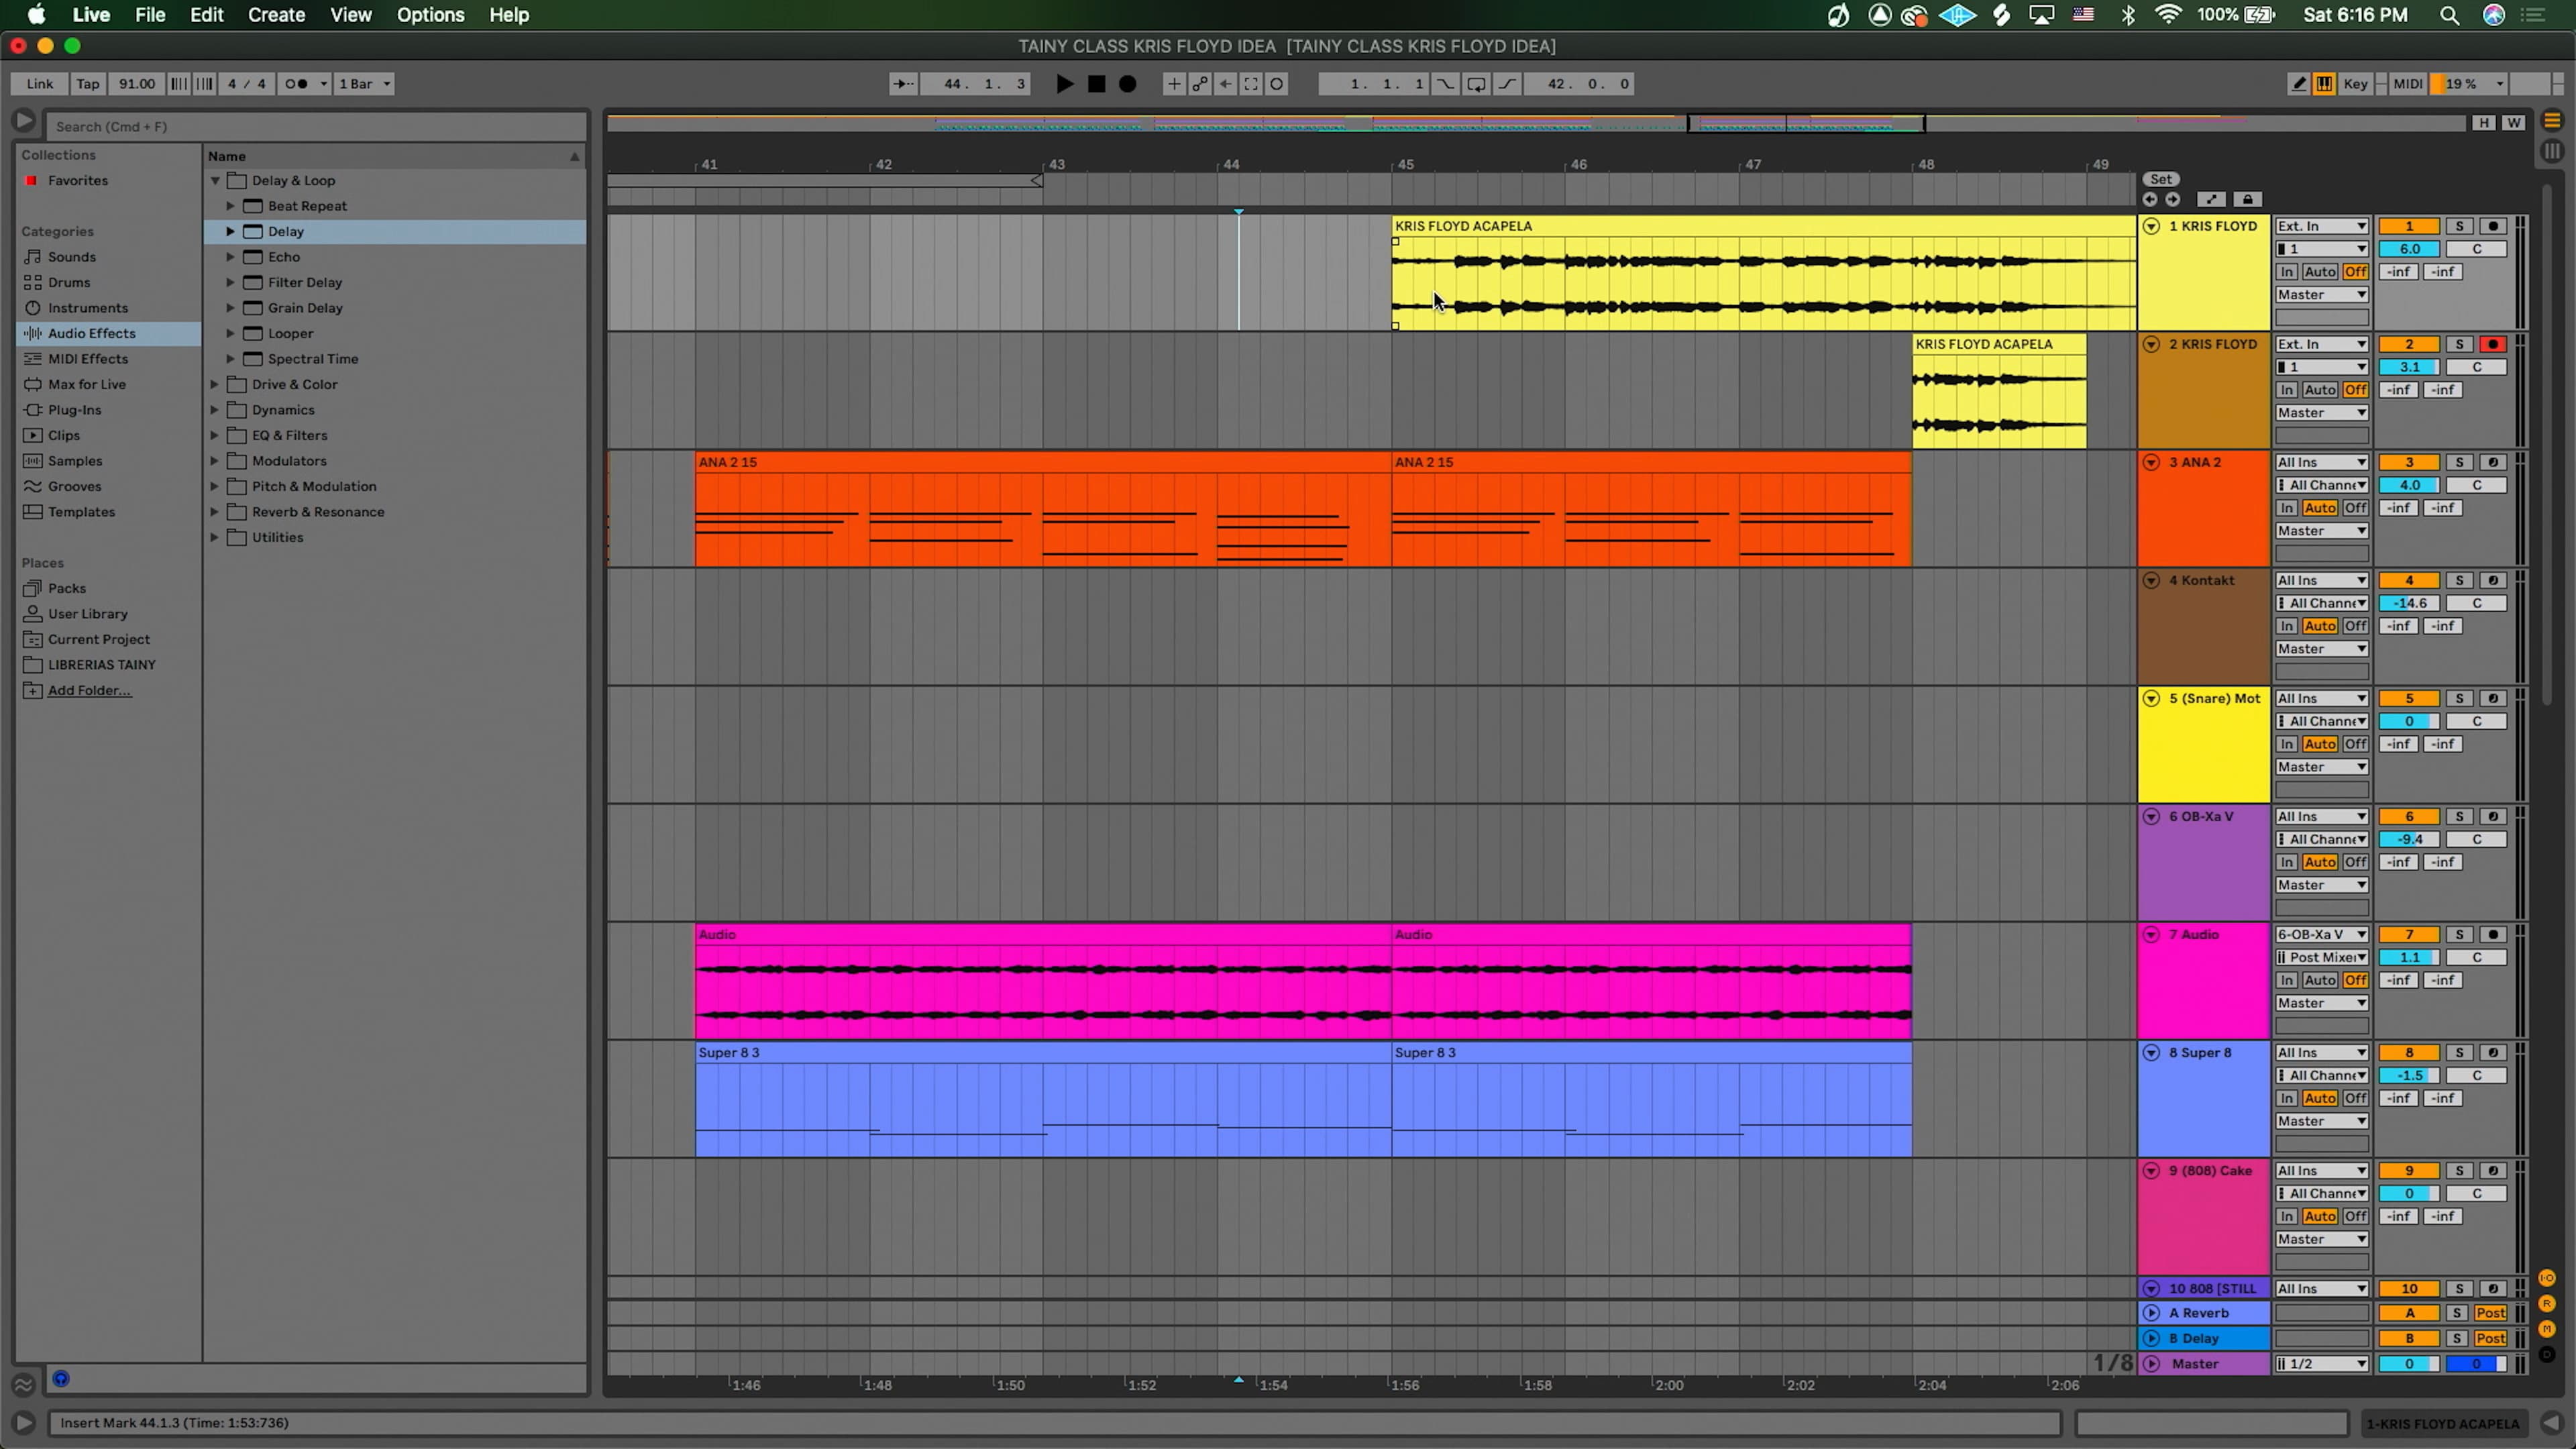Toggle the Loop switch in the transport
Viewport: 2576px width, 1449px height.
click(1475, 84)
